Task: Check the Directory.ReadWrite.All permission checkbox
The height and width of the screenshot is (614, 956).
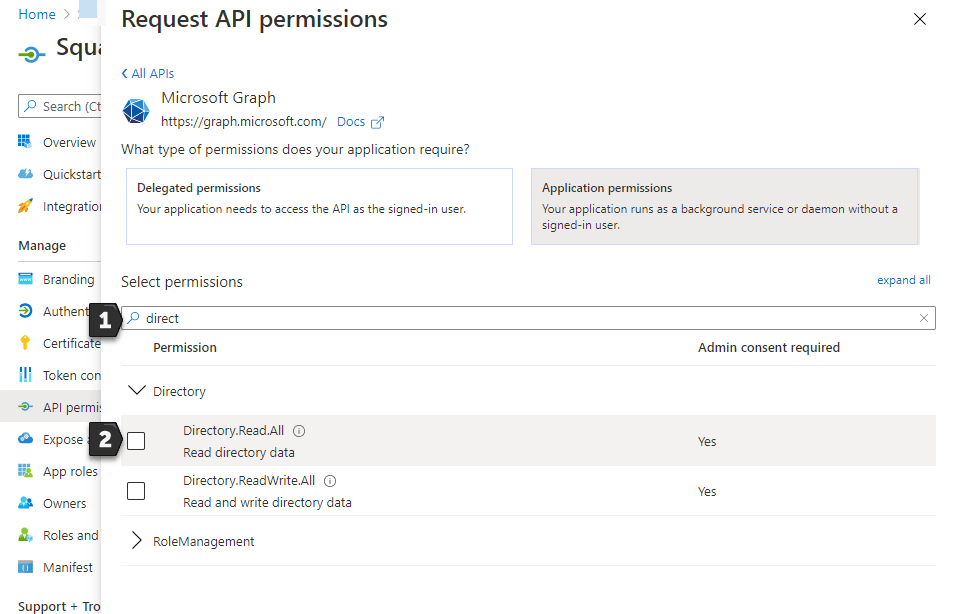Action: tap(136, 491)
